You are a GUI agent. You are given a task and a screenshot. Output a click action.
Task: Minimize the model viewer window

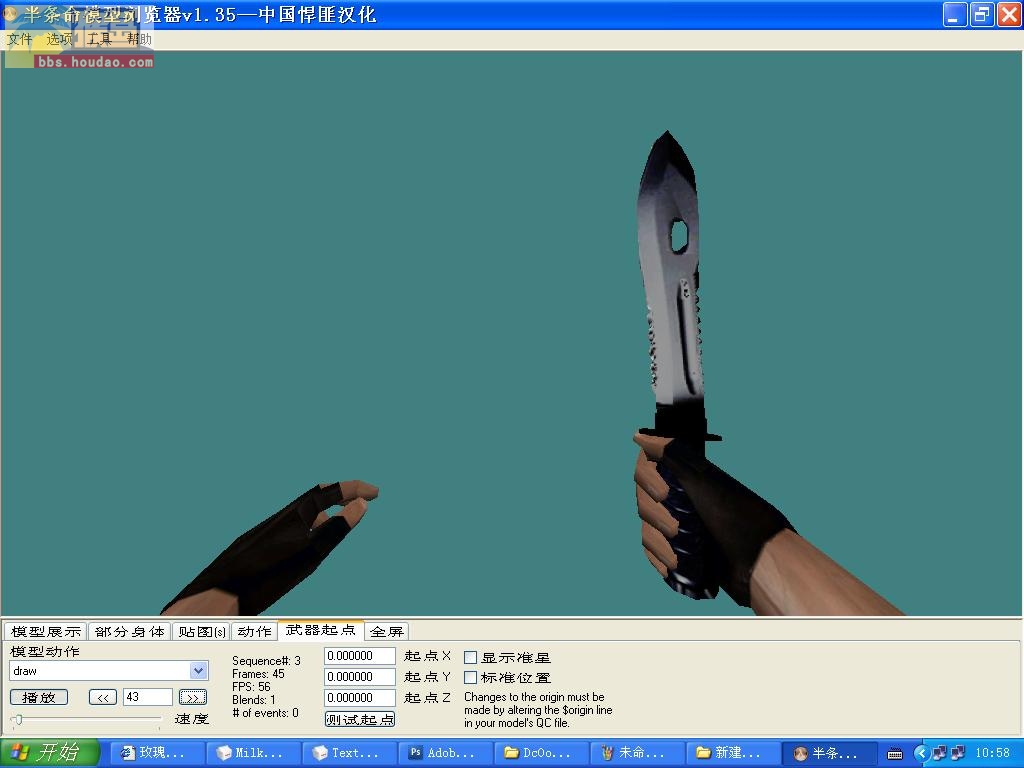(955, 14)
